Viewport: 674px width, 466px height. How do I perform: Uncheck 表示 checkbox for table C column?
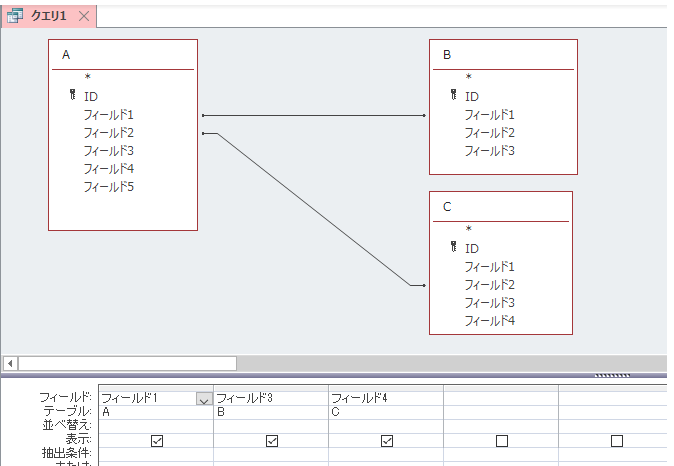pos(387,441)
